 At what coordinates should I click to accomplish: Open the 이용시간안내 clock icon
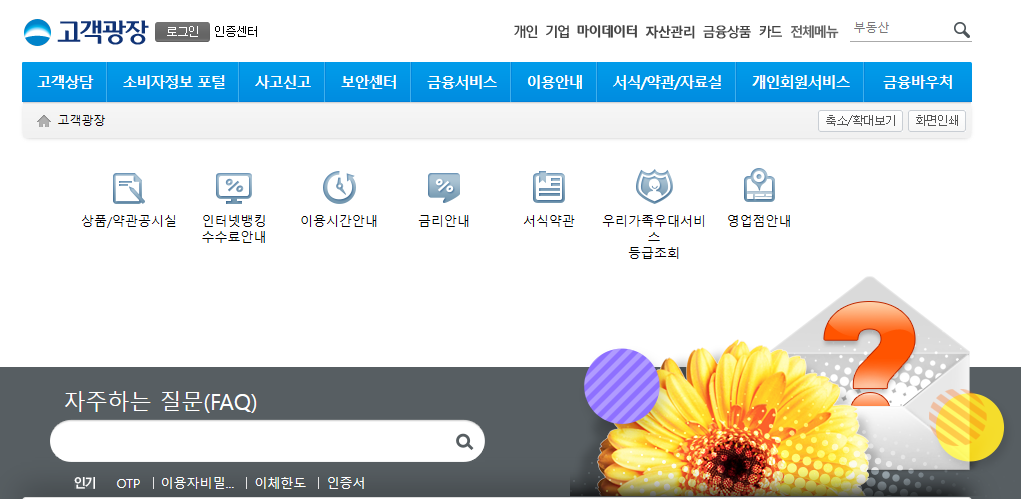pos(339,188)
